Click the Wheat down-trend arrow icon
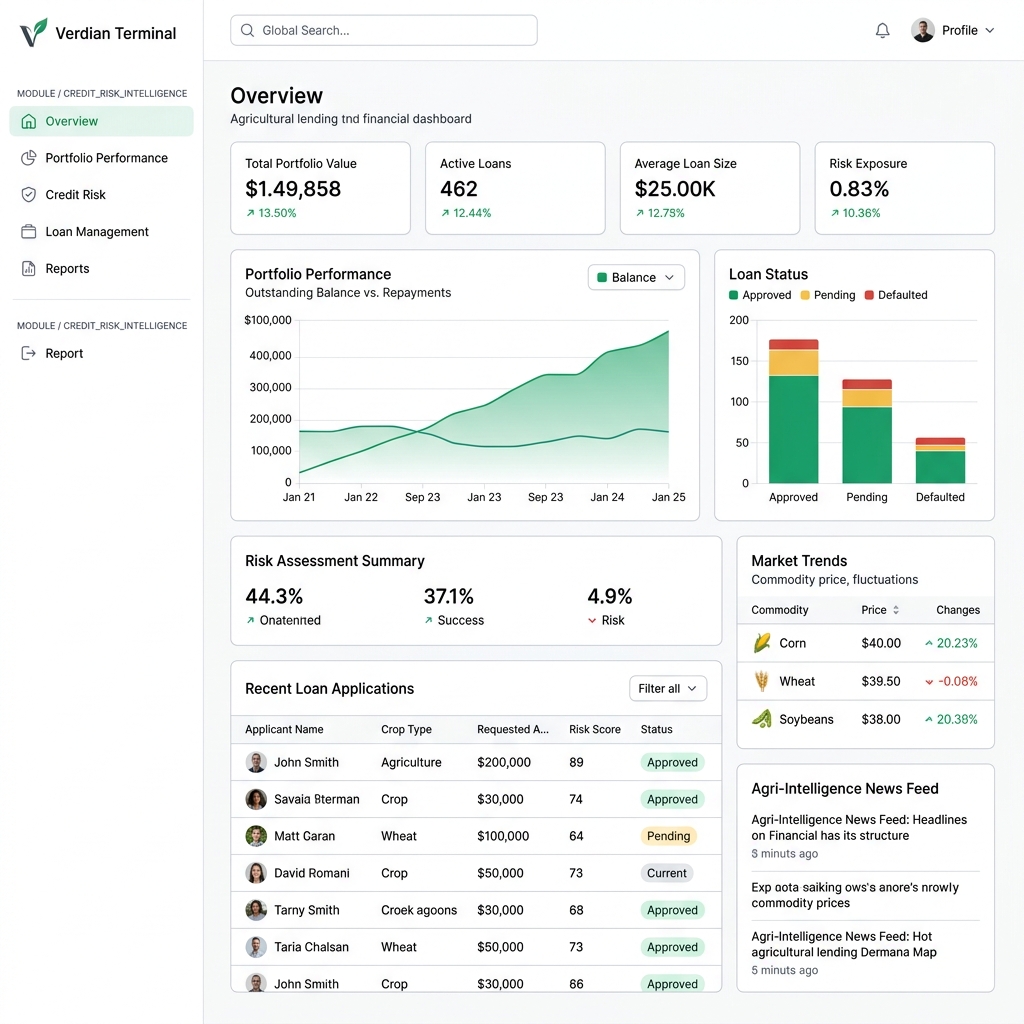 click(929, 682)
